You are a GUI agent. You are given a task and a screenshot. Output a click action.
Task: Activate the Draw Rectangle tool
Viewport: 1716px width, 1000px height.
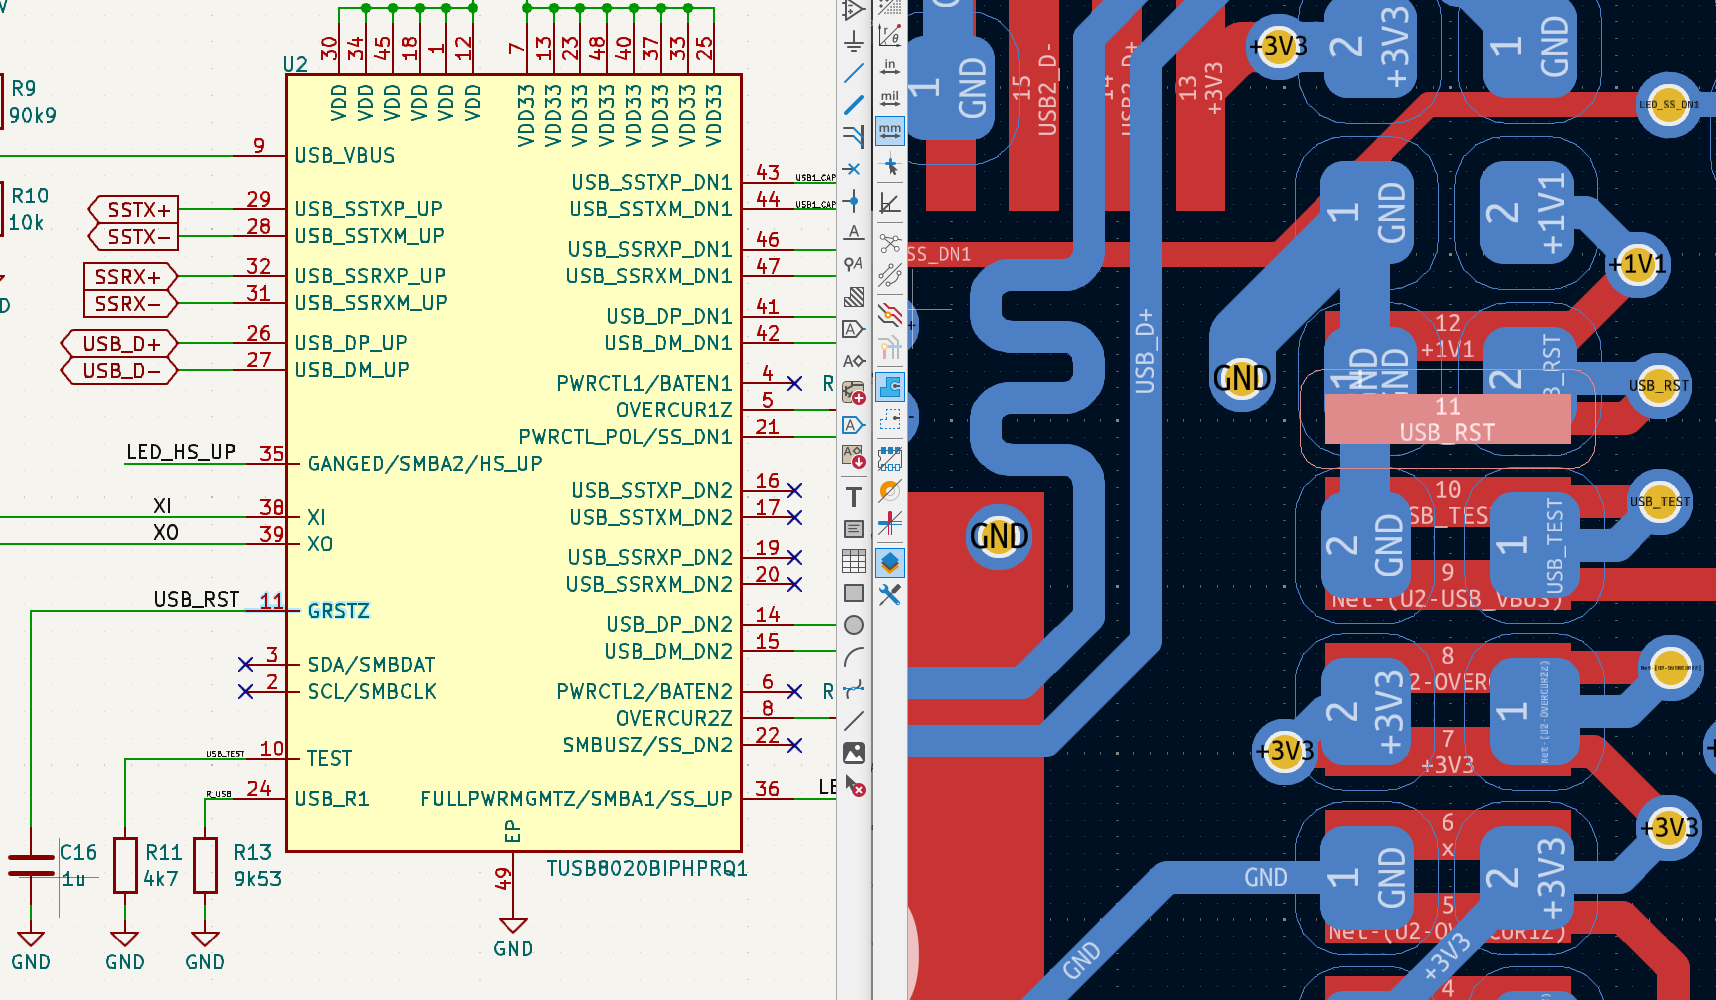point(853,593)
